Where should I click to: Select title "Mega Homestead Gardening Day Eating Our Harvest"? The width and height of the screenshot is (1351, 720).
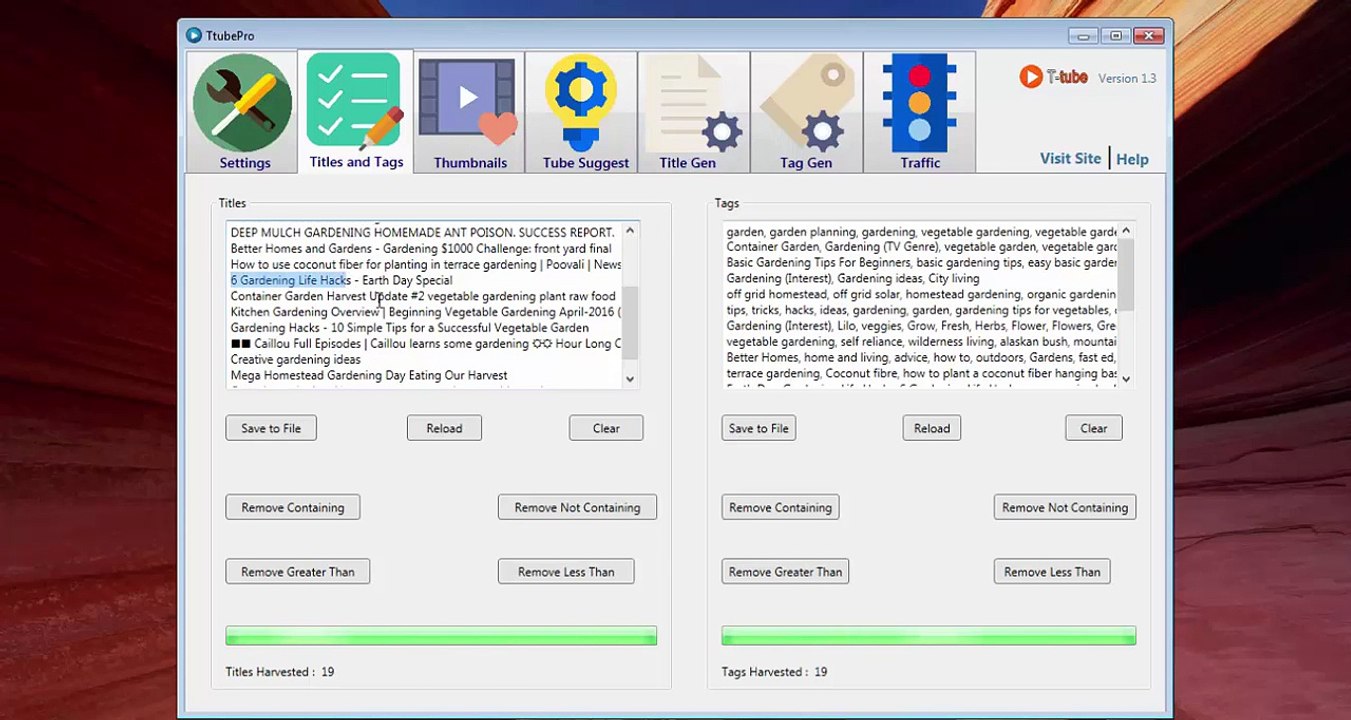(369, 376)
